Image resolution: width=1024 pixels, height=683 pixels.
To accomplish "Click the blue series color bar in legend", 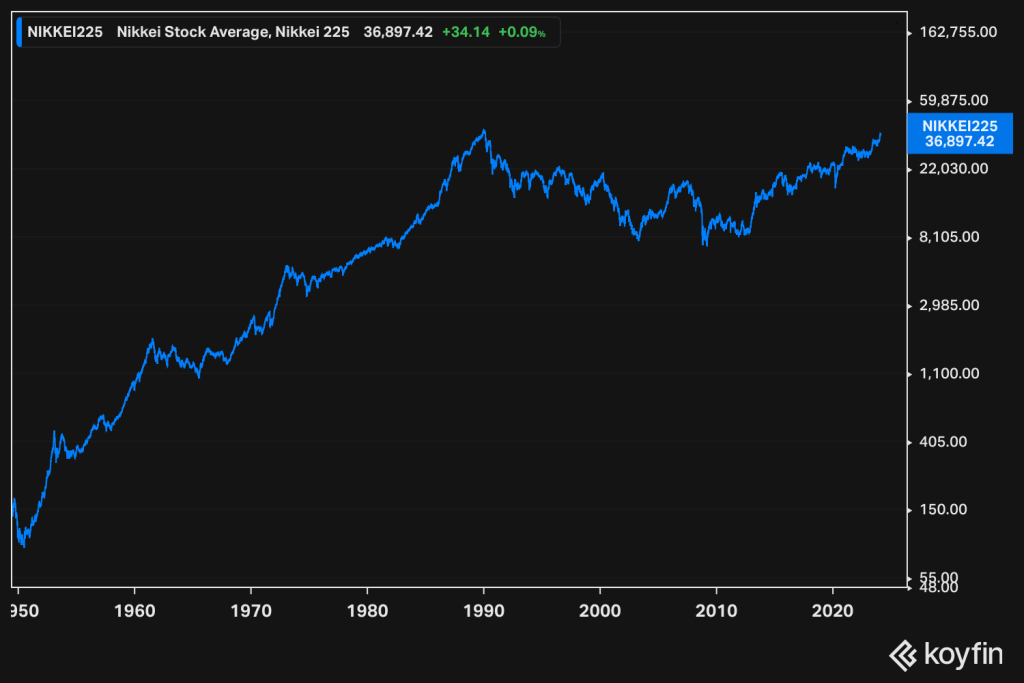I will click(x=21, y=32).
